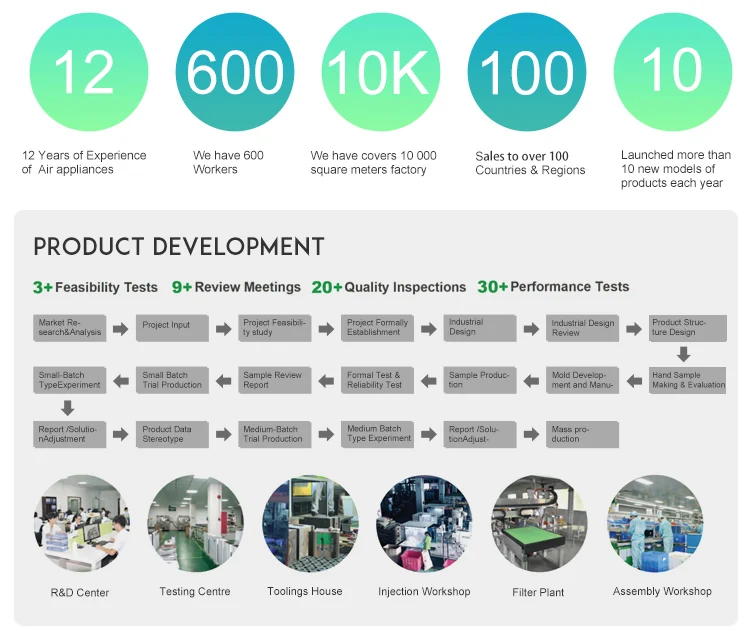Select the 10K factory size circle

coord(381,72)
